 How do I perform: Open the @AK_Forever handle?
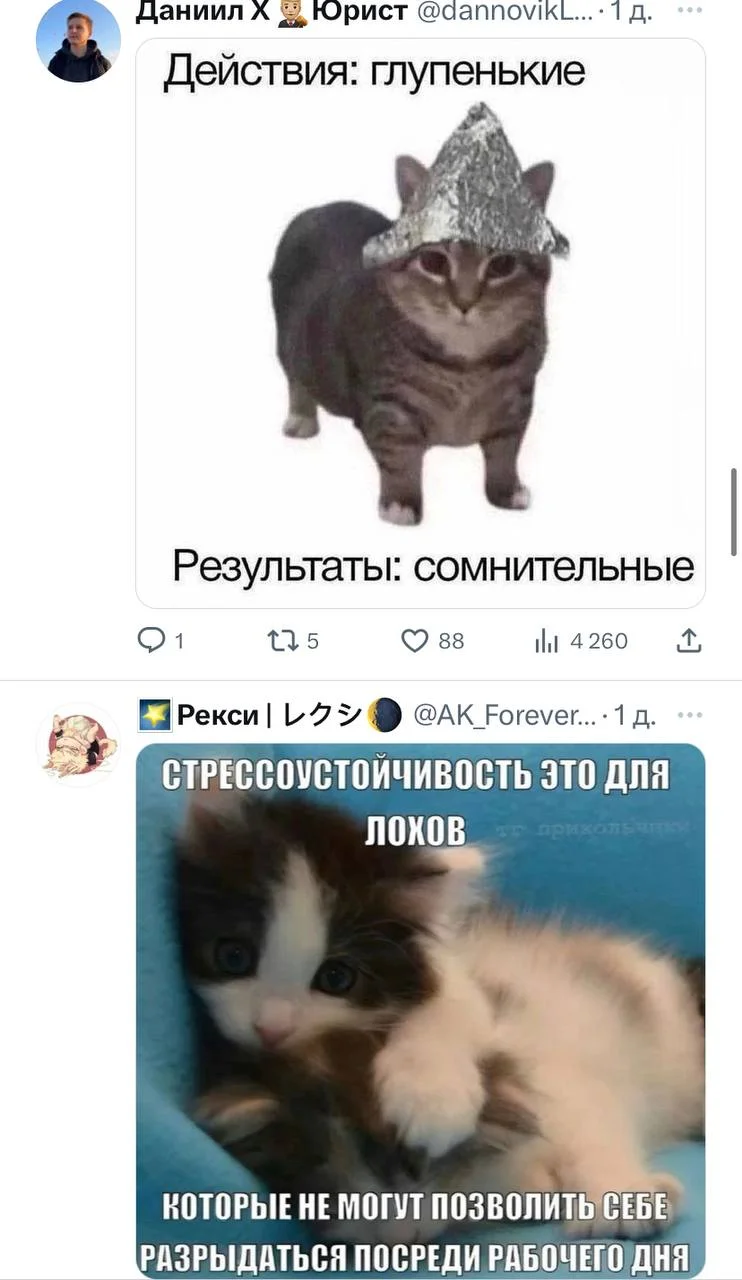[505, 715]
